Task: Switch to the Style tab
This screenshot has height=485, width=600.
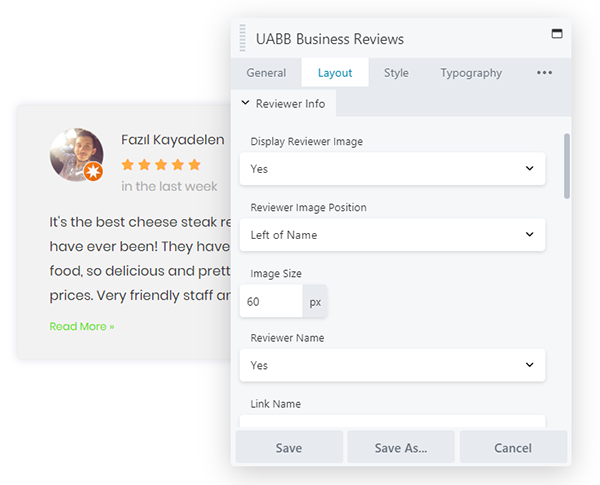Action: tap(396, 73)
